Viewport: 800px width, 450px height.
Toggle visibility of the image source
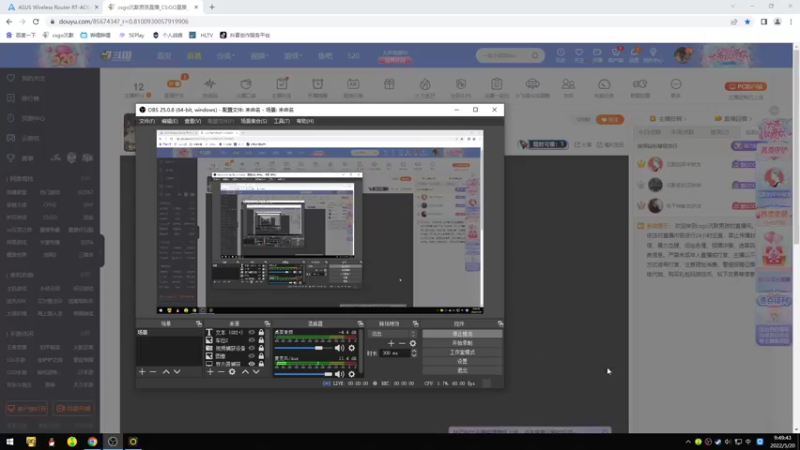252,356
